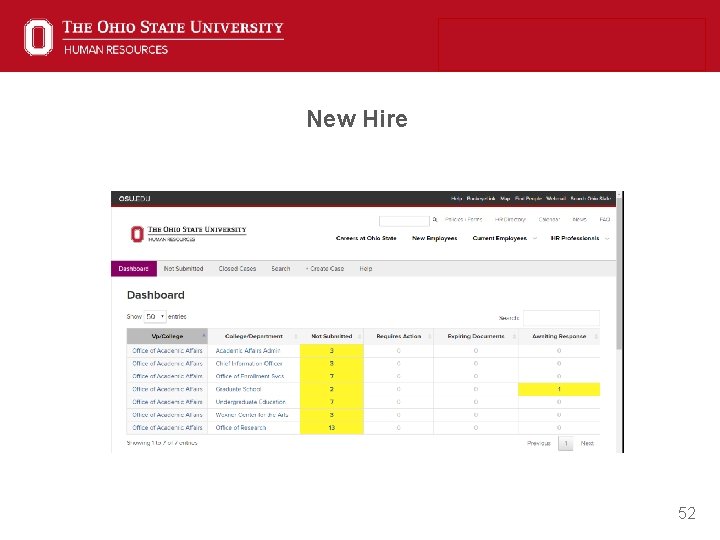The height and width of the screenshot is (540, 720).
Task: Open the Graduate School department link
Action: pos(238,389)
